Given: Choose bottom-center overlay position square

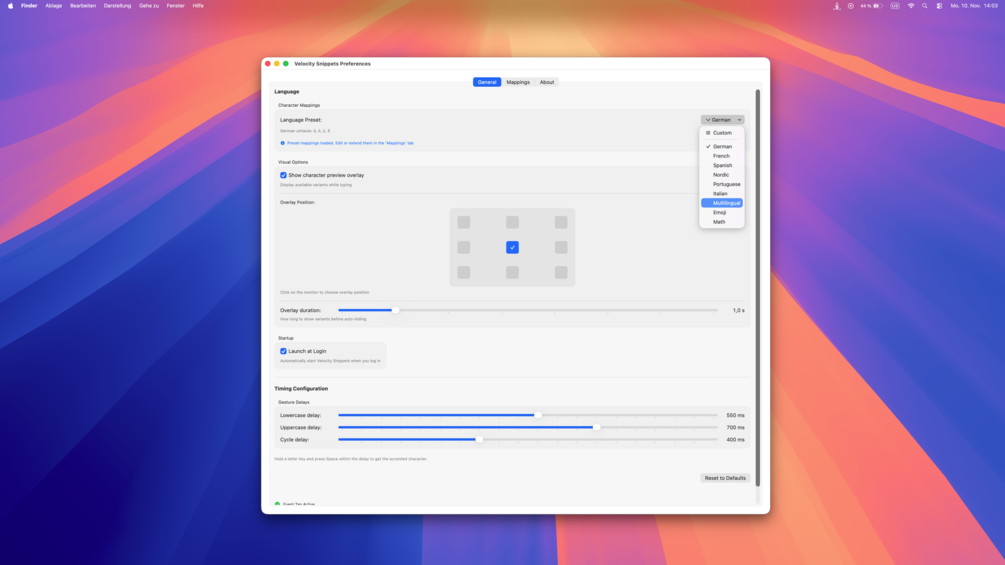Looking at the screenshot, I should tap(512, 272).
